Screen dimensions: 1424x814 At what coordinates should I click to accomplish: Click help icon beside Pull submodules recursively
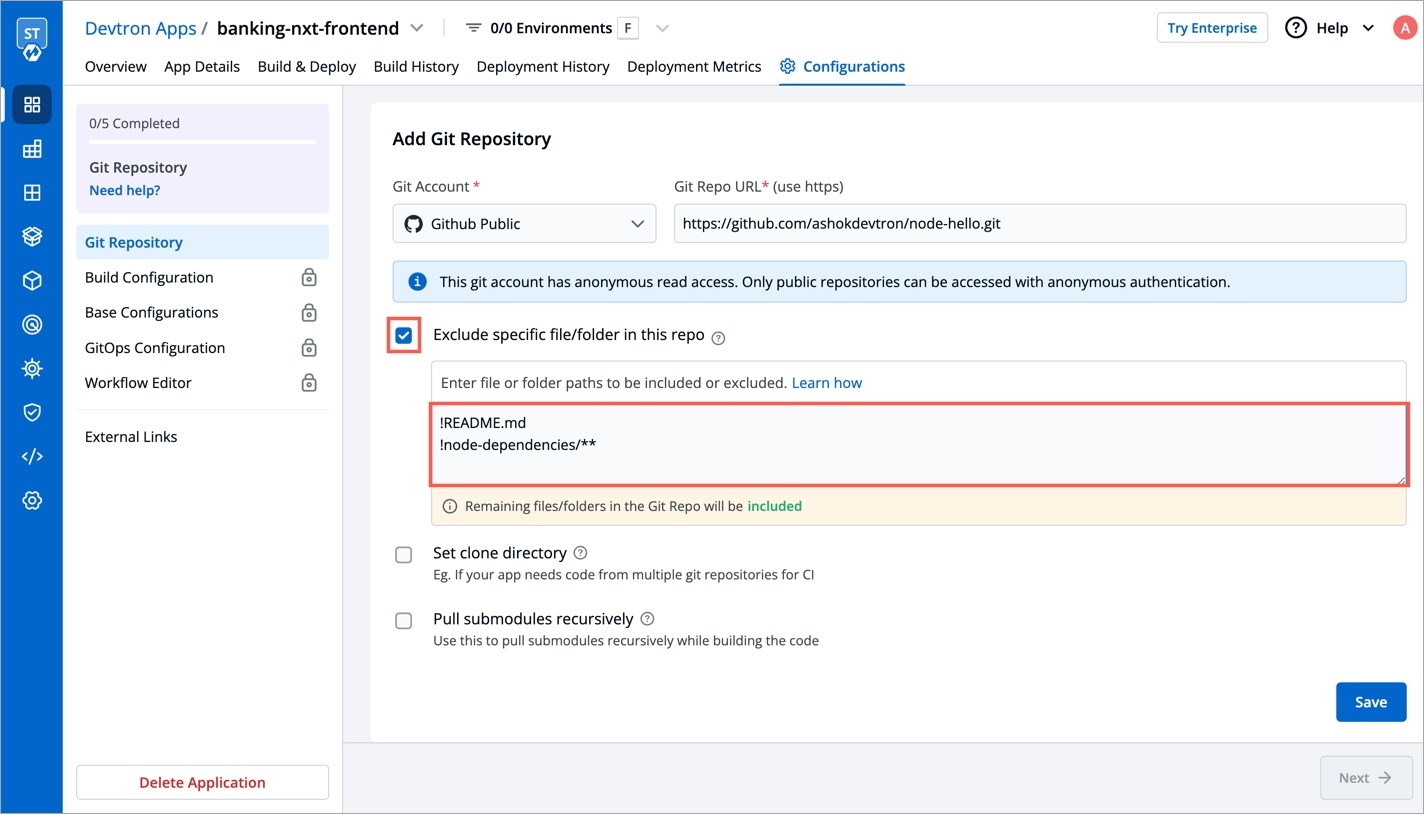(647, 619)
